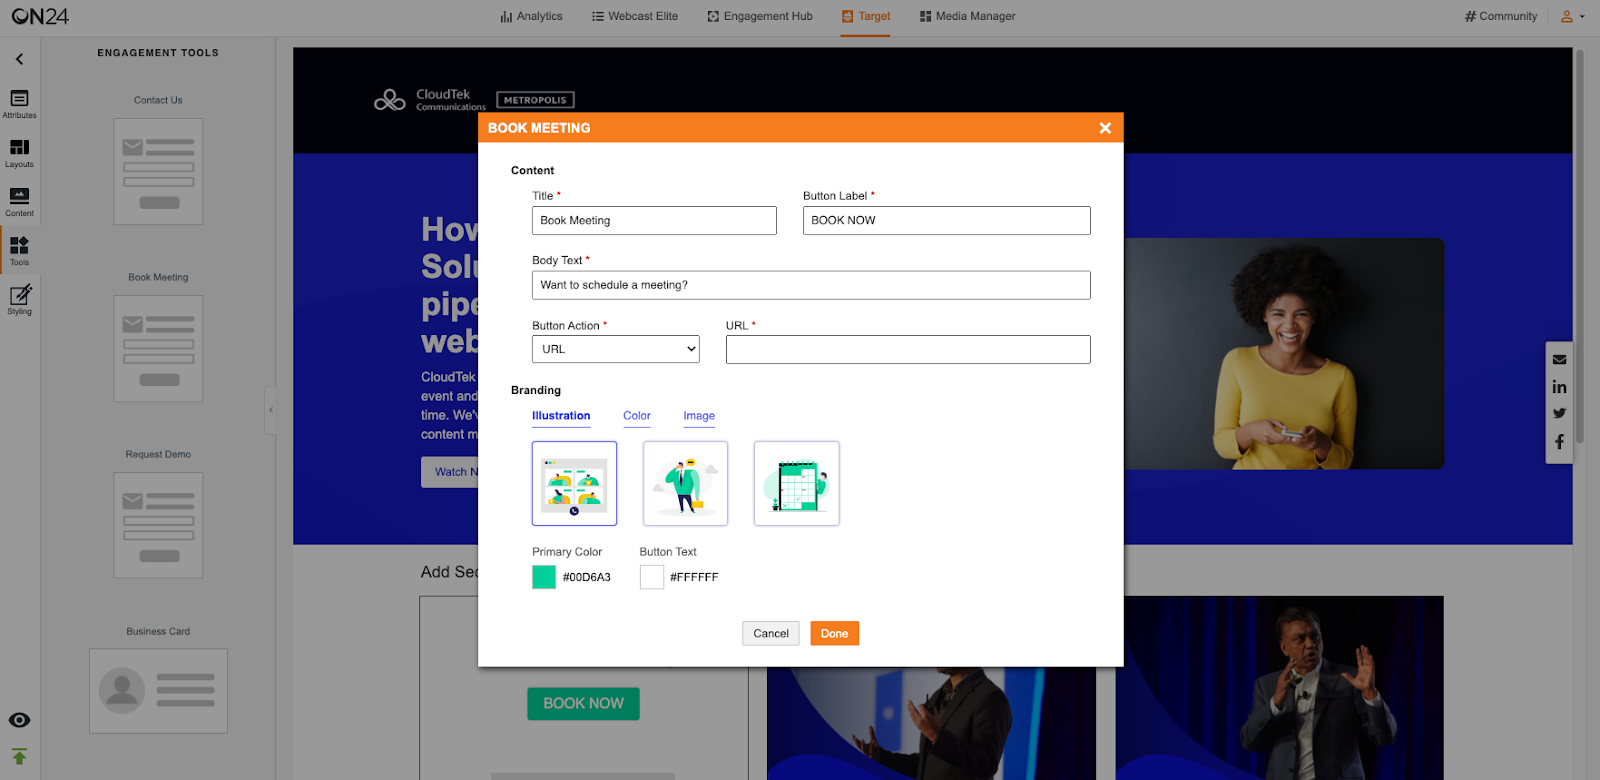Image resolution: width=1600 pixels, height=780 pixels.
Task: Click the ON24 logo
Action: pos(40,16)
